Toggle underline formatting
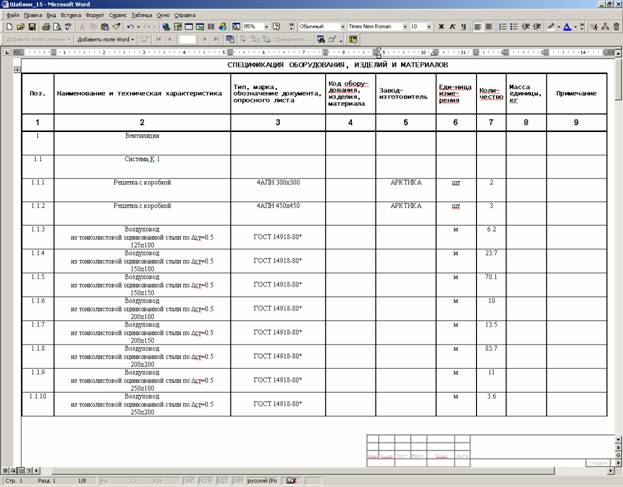 pyautogui.click(x=463, y=27)
